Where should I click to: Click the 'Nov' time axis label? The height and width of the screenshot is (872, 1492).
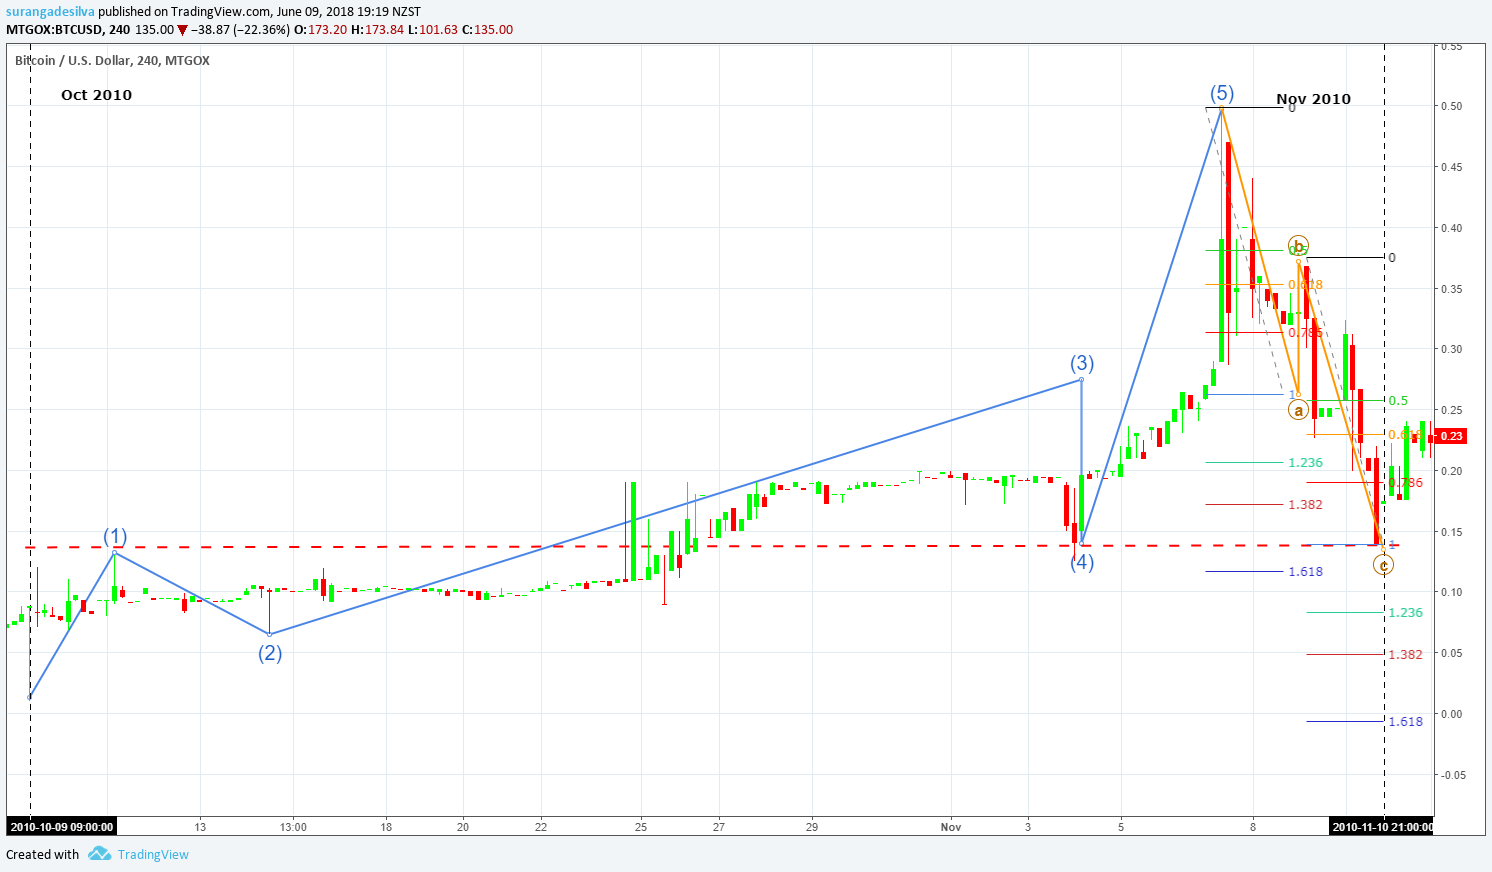(951, 827)
